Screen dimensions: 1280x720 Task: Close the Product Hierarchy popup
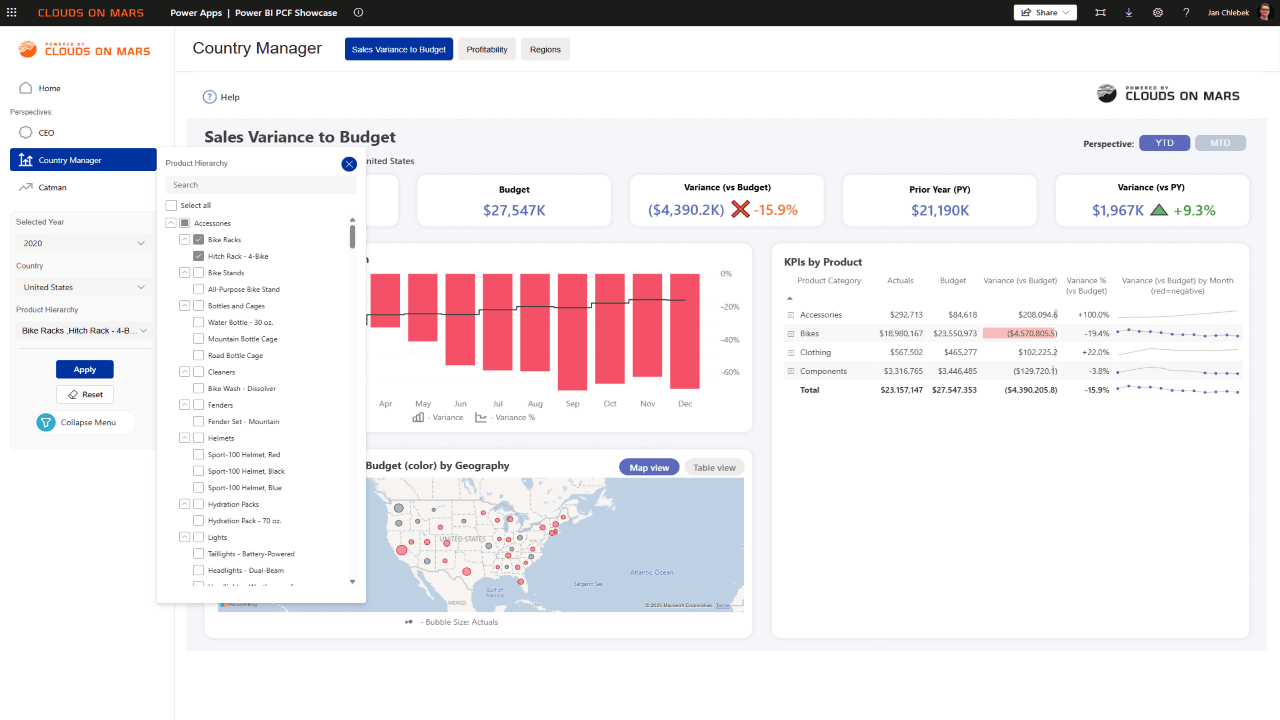point(349,164)
